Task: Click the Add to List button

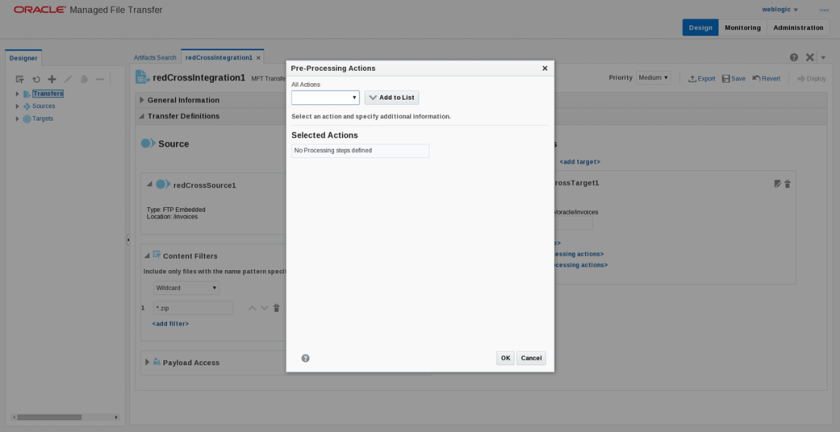Action: tap(391, 98)
